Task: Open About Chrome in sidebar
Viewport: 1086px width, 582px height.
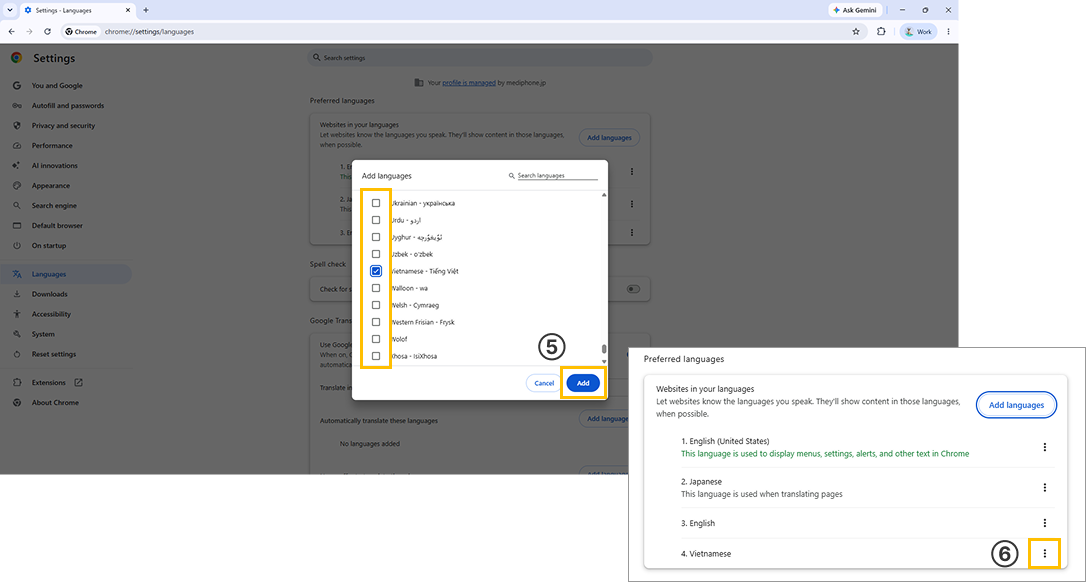Action: pos(55,403)
